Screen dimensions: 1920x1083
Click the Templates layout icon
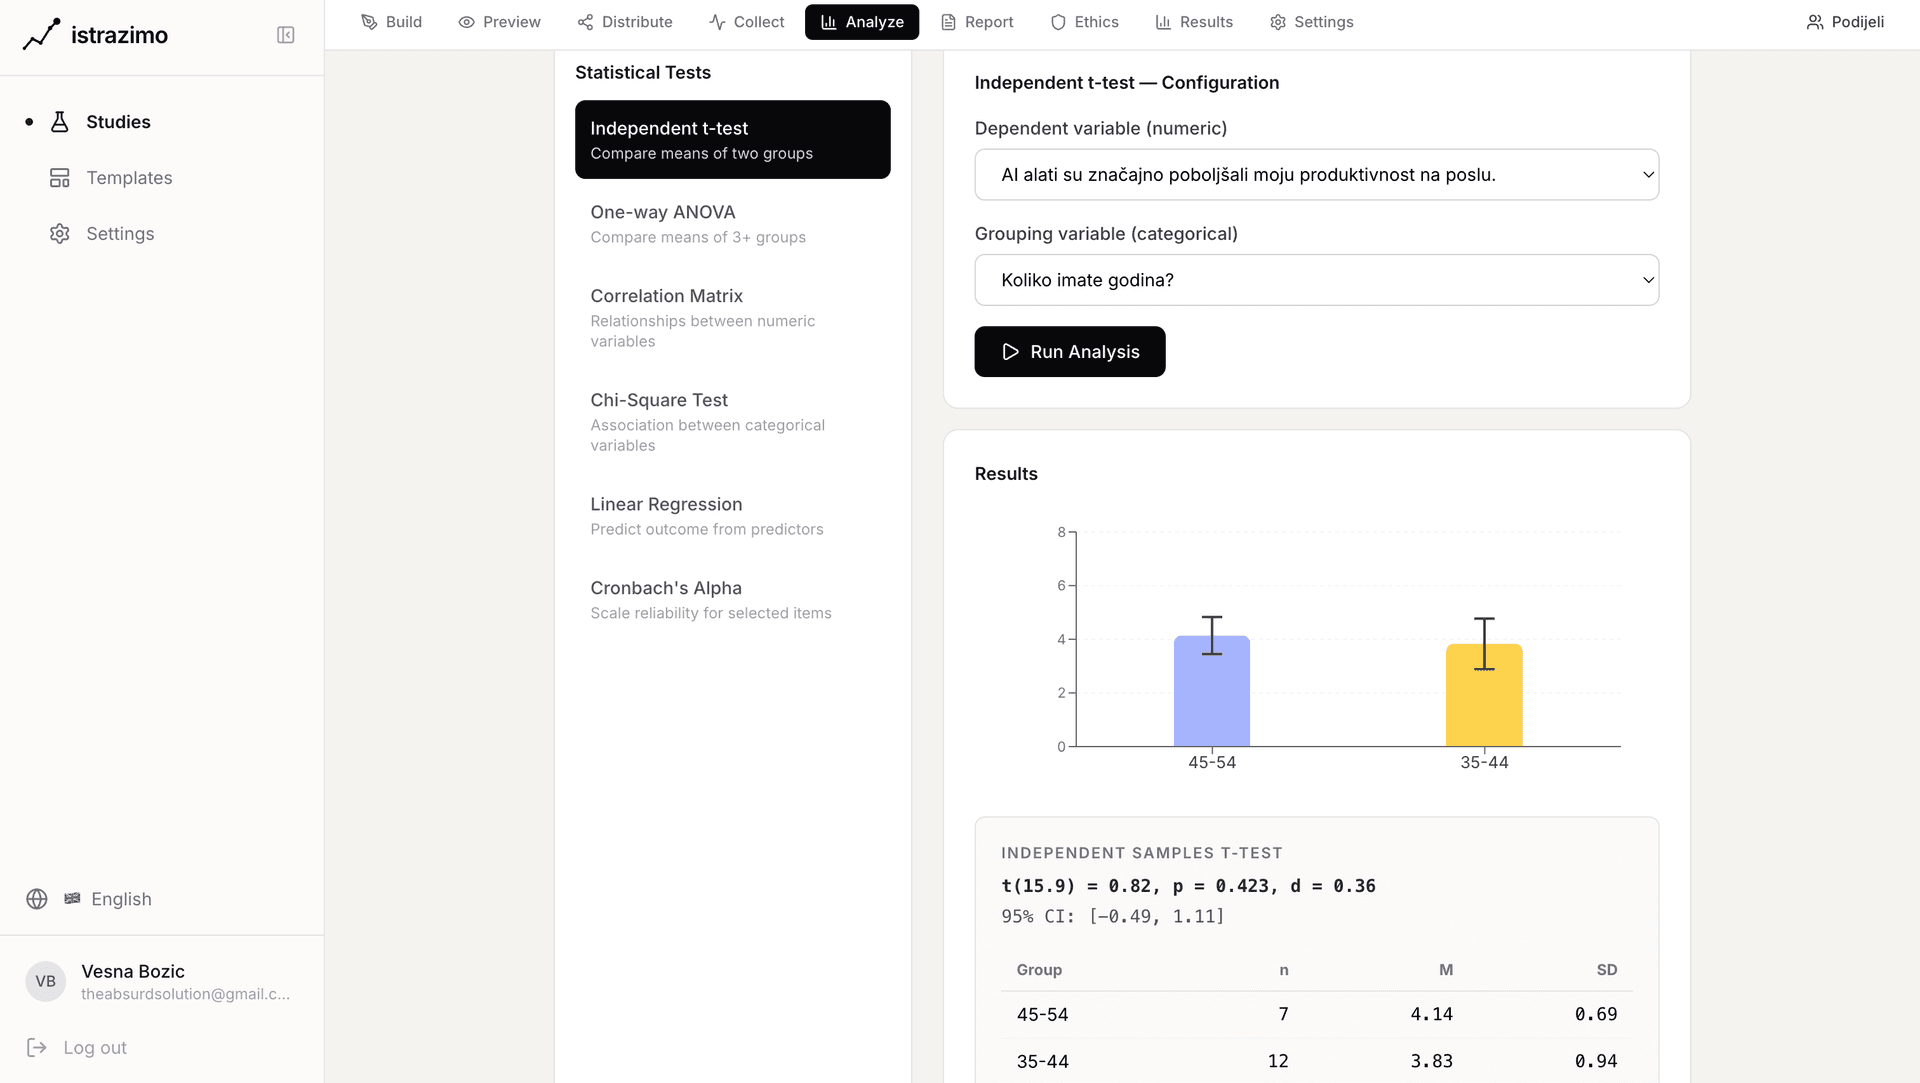[60, 178]
